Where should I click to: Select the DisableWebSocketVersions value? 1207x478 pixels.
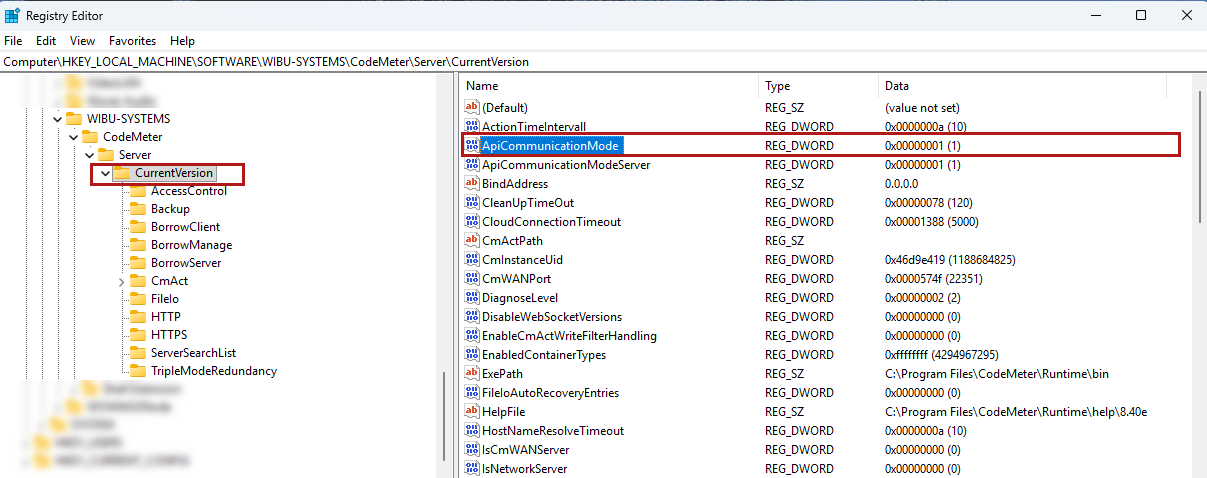(x=552, y=317)
